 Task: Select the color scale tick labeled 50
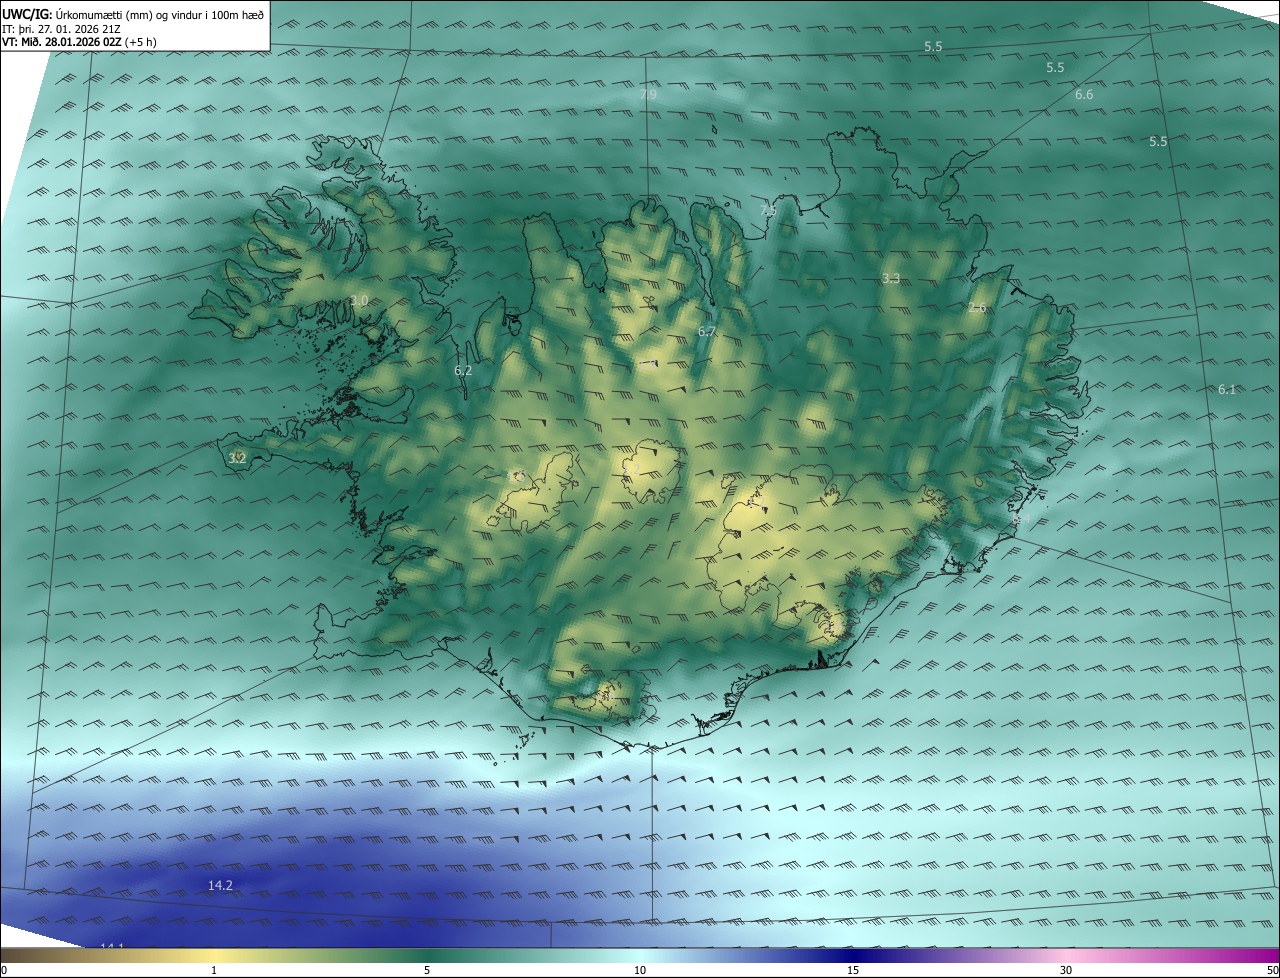[1272, 970]
